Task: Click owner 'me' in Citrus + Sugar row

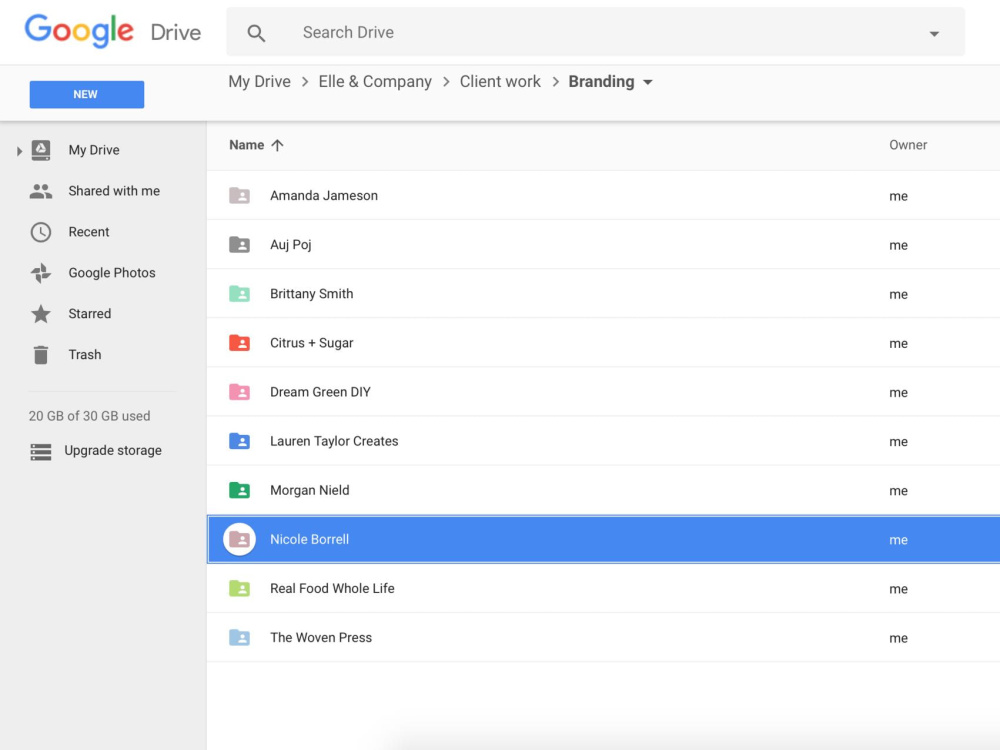Action: (x=898, y=344)
